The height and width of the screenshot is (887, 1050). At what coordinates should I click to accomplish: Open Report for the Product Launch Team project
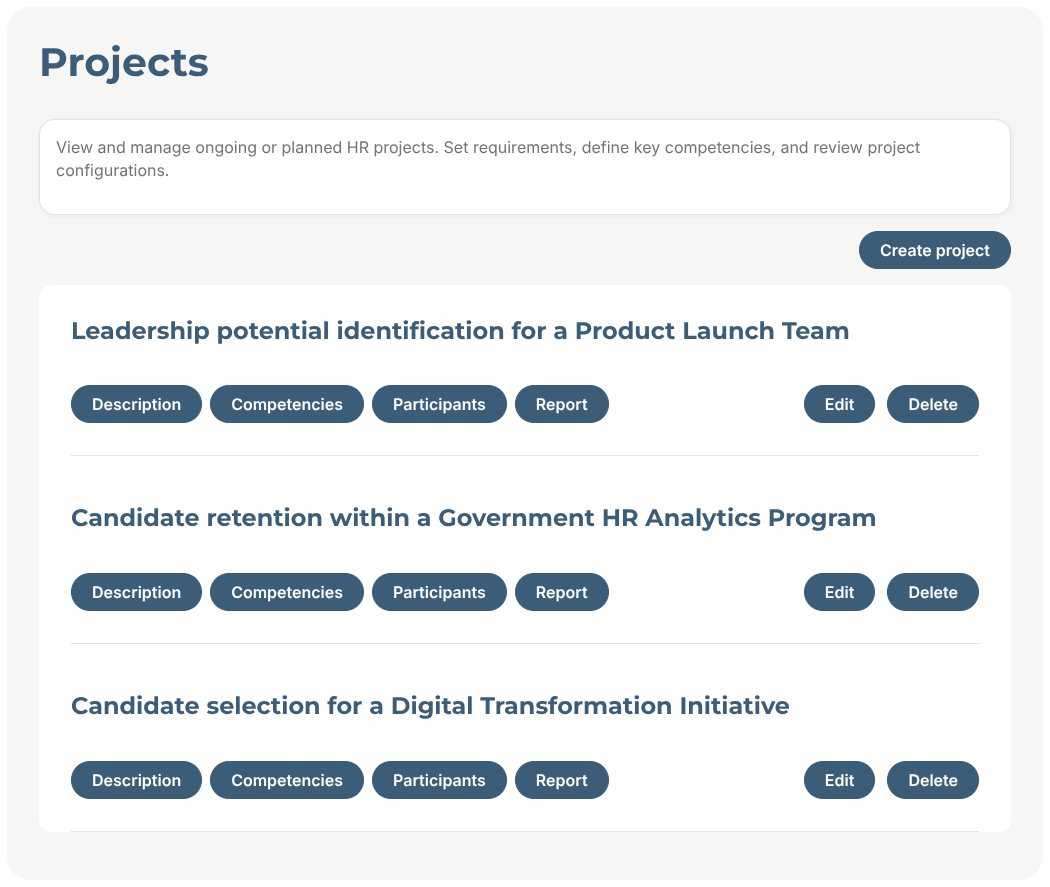[561, 405]
